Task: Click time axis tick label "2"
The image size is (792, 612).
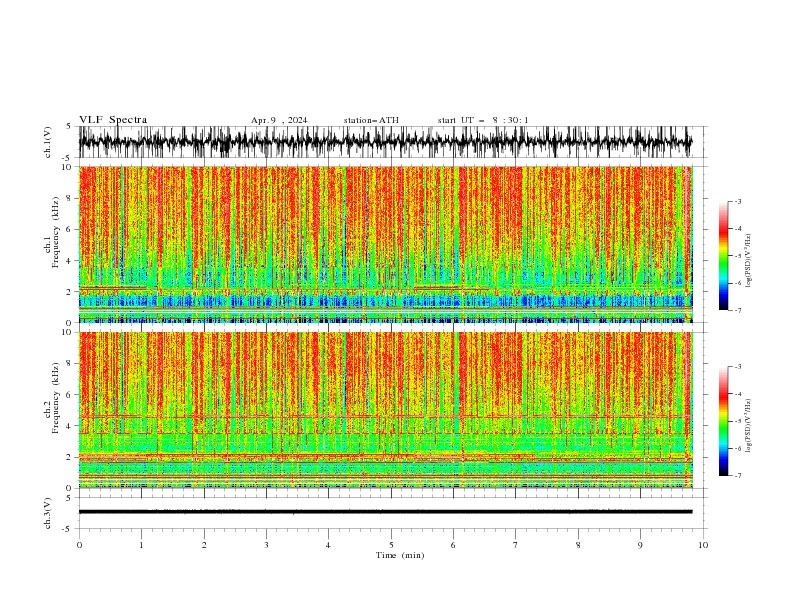Action: [x=204, y=545]
